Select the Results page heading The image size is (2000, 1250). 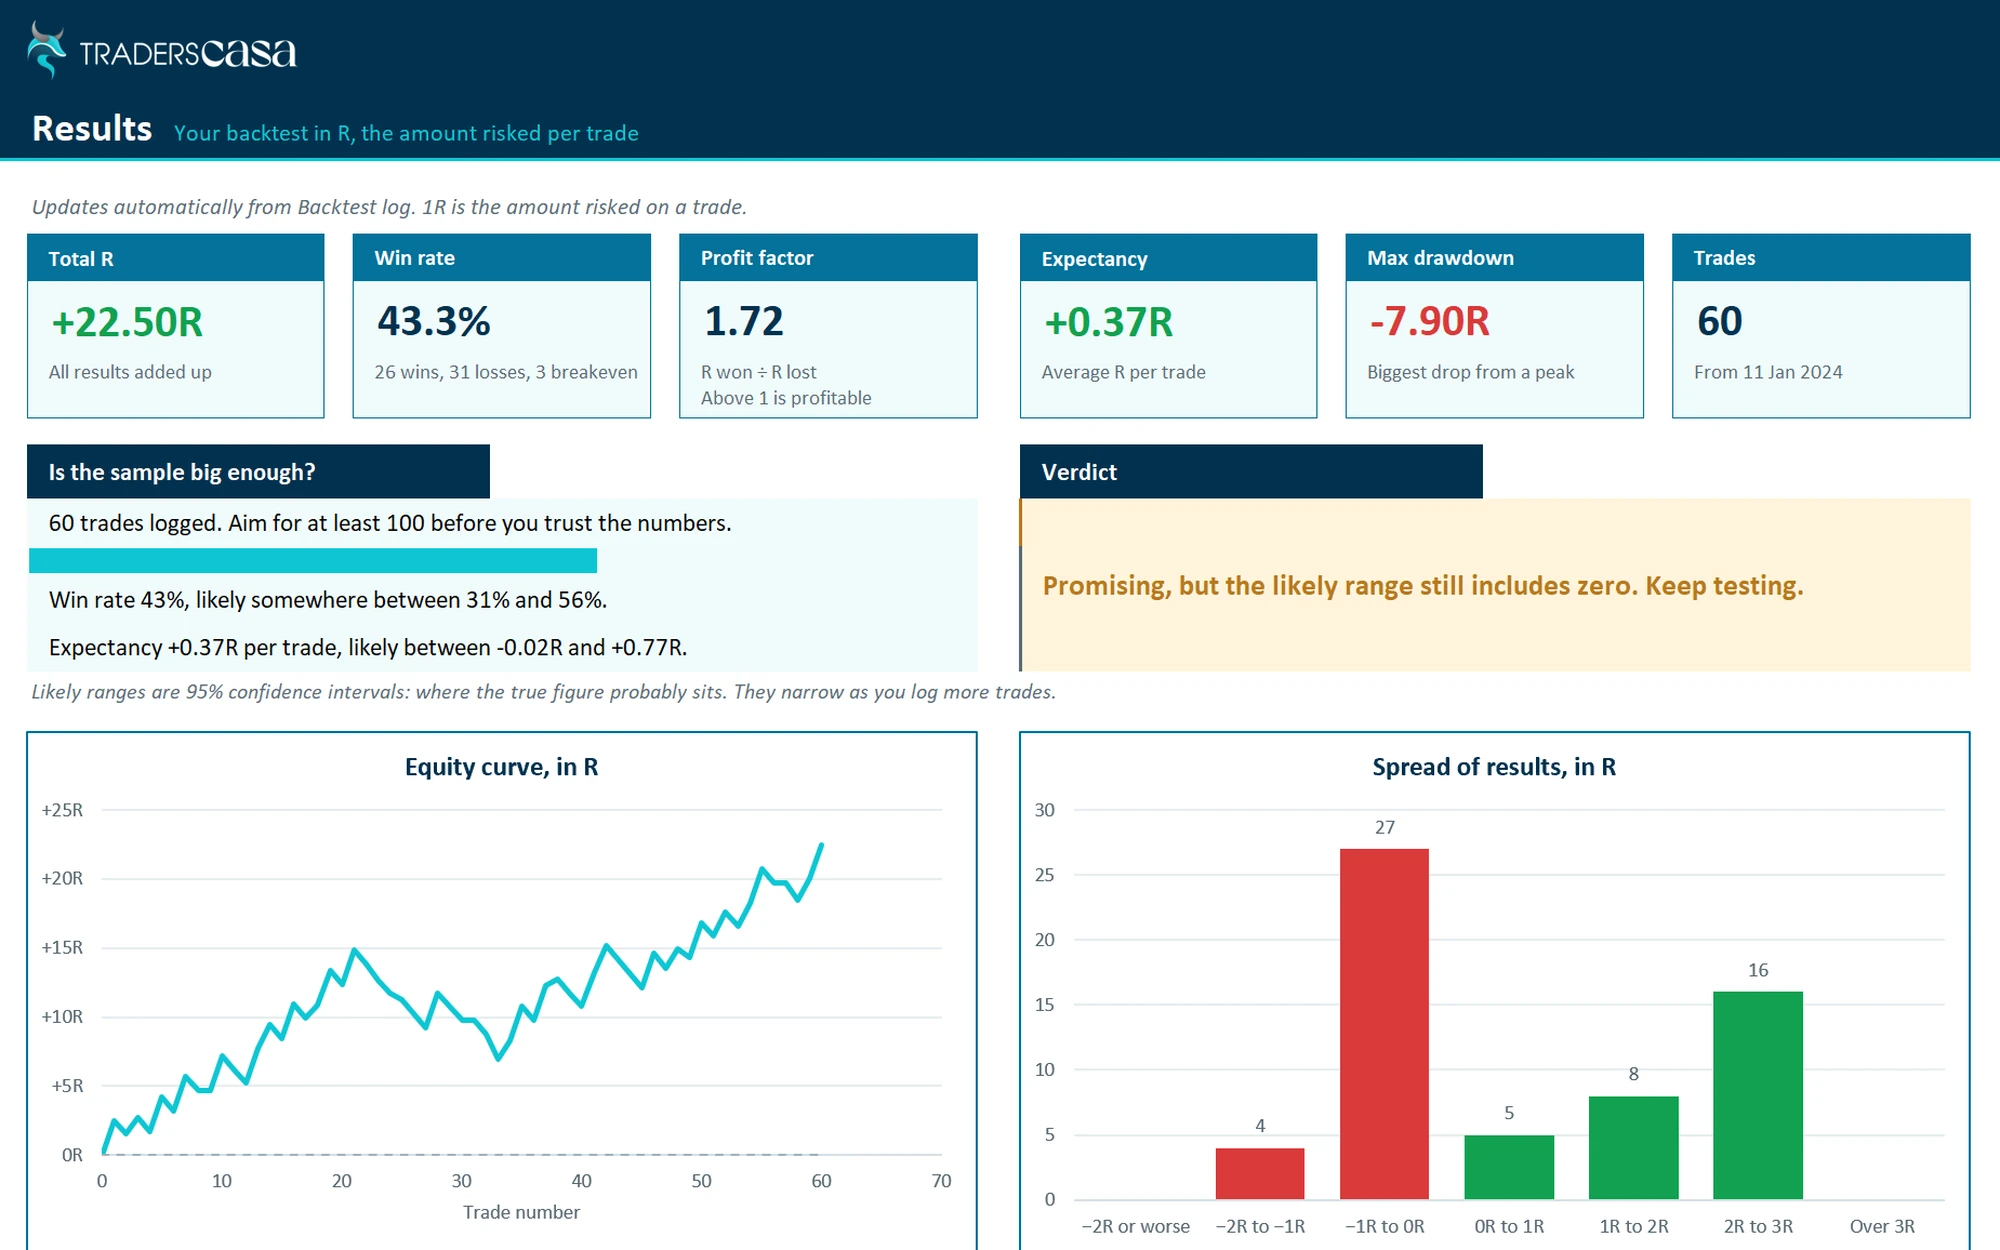point(92,129)
